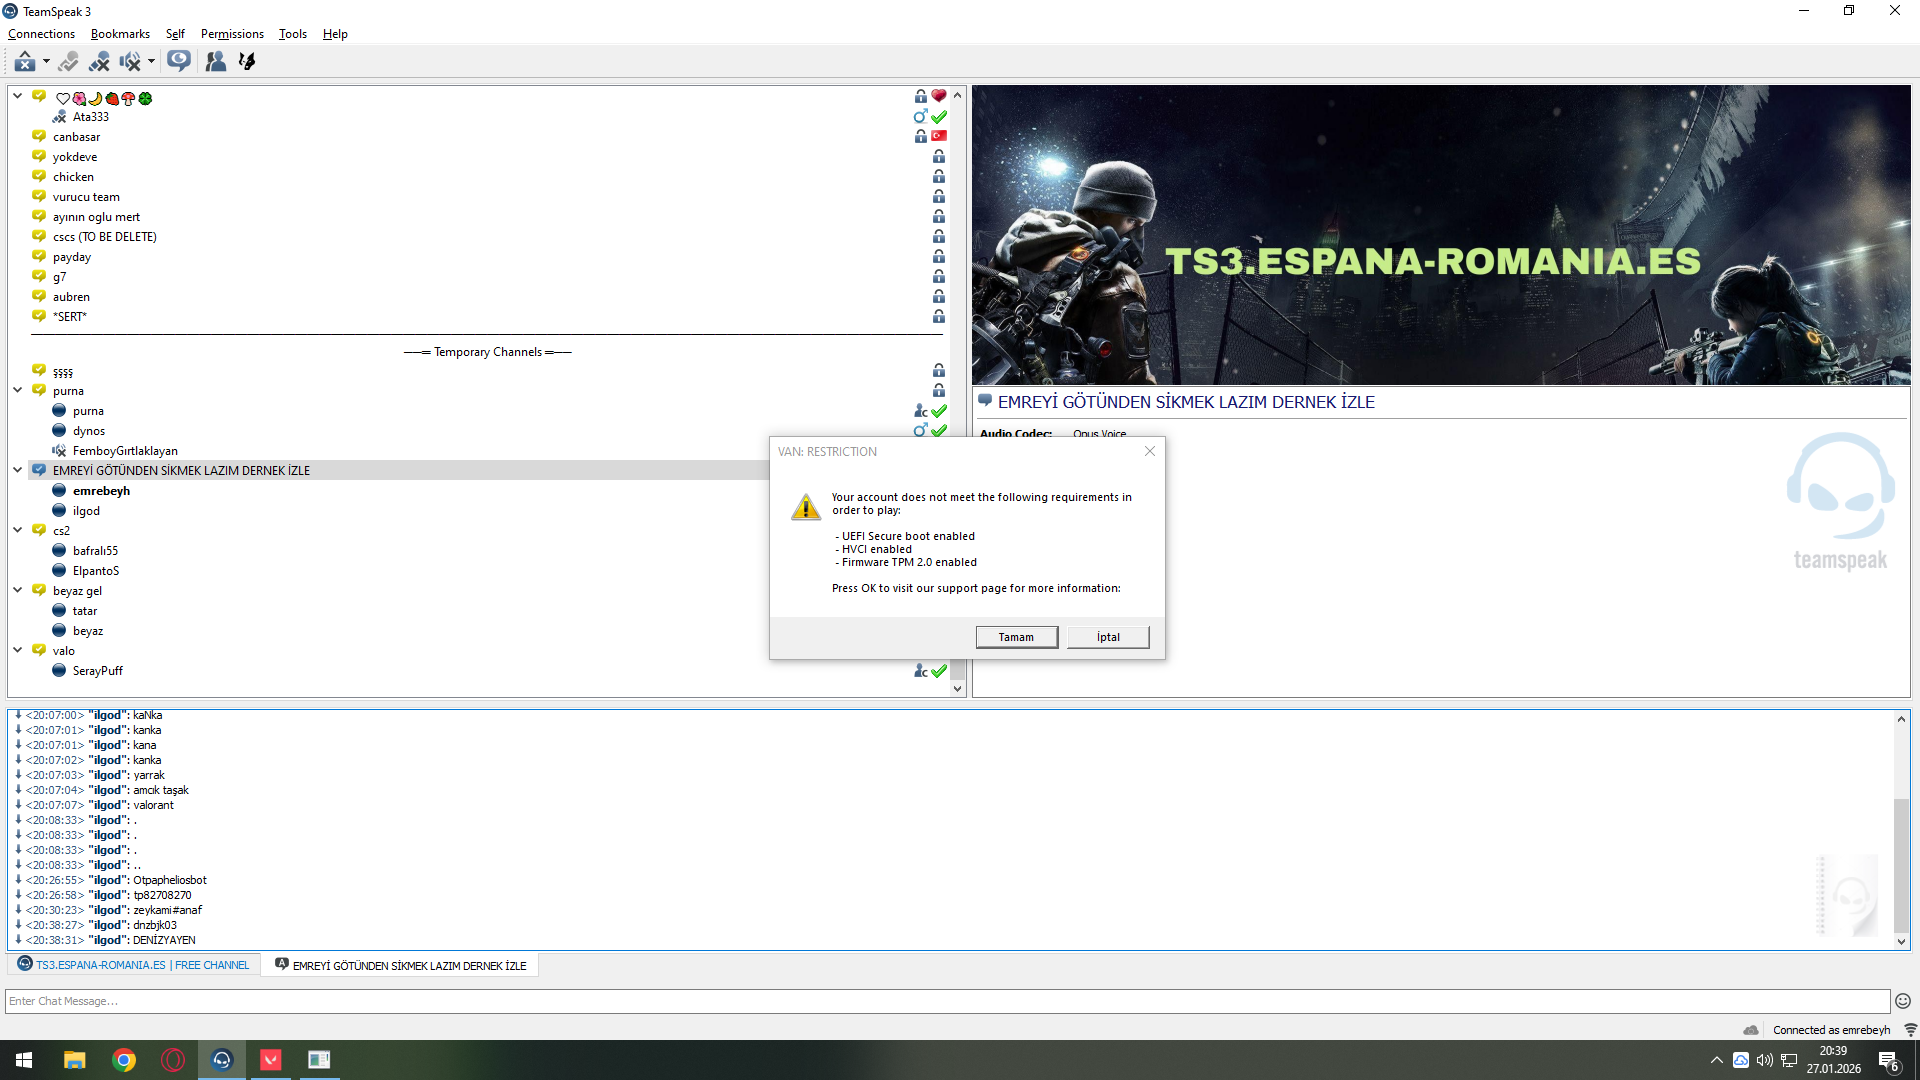Viewport: 1920px width, 1080px height.
Task: Open the speaker mute dropdown arrow
Action: (151, 62)
